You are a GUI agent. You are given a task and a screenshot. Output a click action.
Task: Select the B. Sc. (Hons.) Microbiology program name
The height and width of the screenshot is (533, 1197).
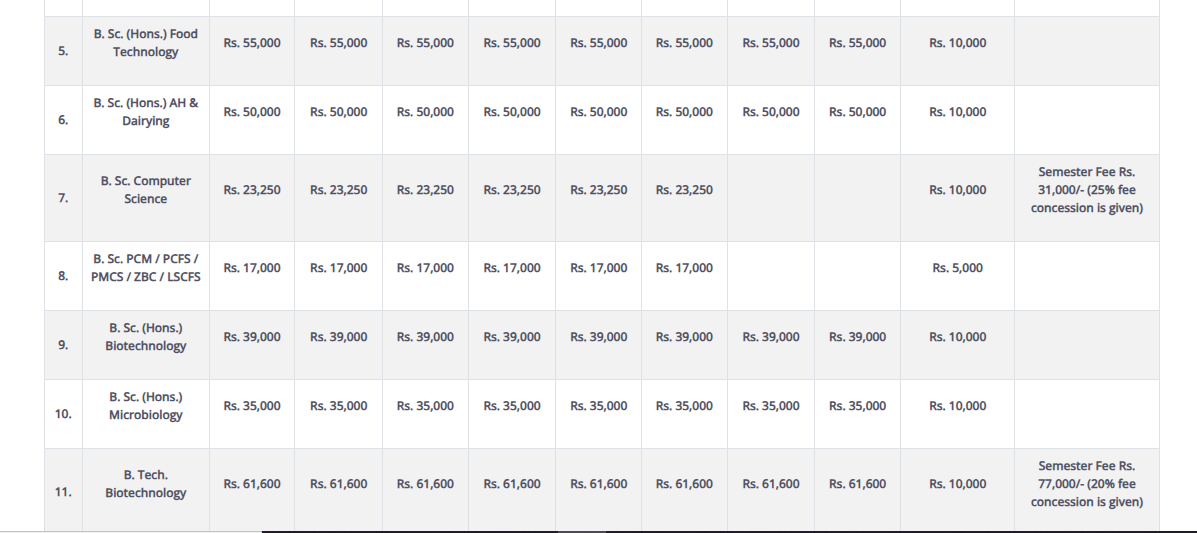146,406
